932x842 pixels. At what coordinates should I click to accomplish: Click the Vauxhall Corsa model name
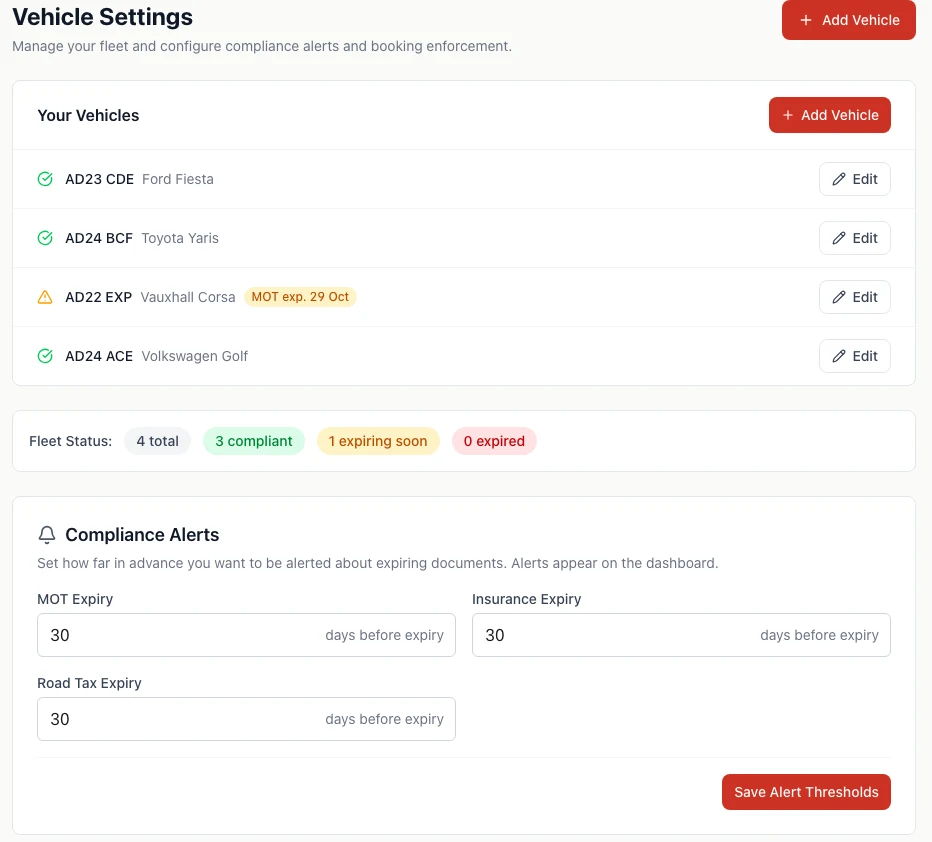[188, 297]
